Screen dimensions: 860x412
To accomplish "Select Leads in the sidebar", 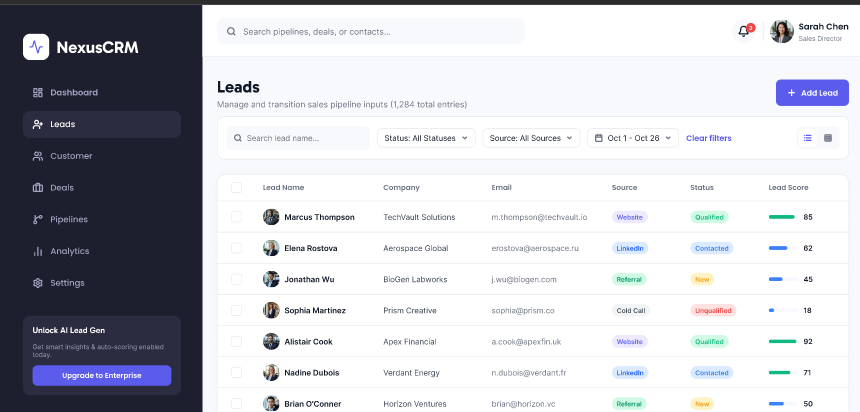I will (x=102, y=124).
